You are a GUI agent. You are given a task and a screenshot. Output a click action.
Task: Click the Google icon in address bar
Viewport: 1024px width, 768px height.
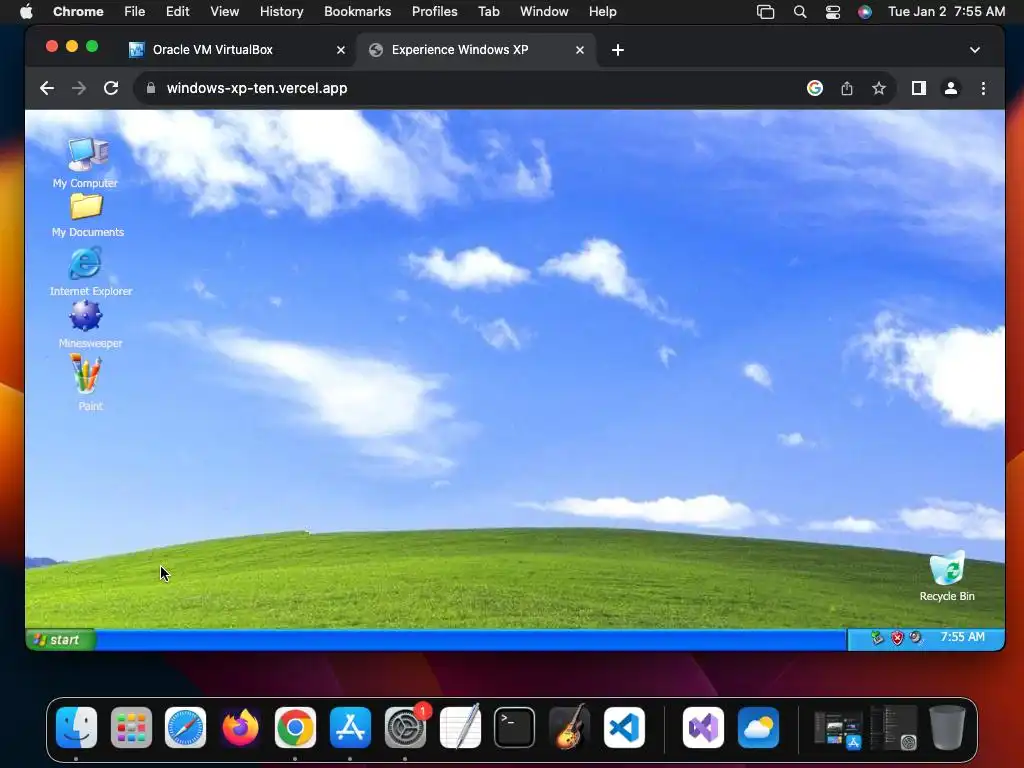coord(815,88)
